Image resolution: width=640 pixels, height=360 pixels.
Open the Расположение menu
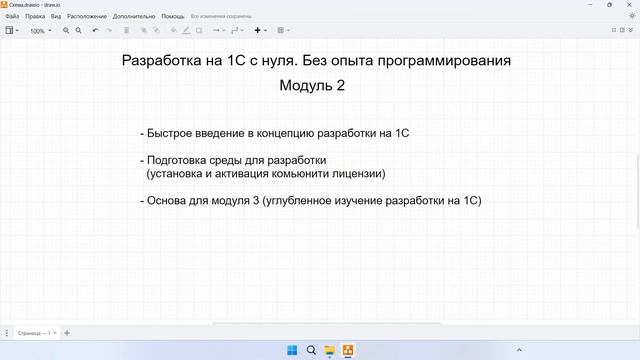tap(87, 16)
